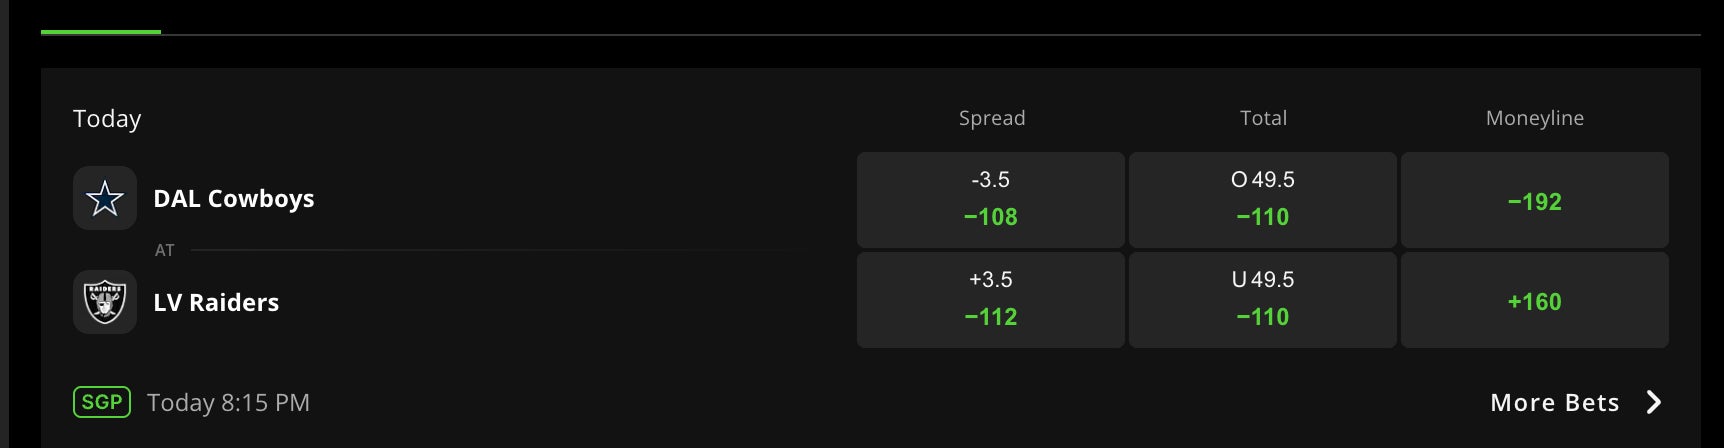The image size is (1724, 448).
Task: Click the Moneyline column header
Action: [1534, 118]
